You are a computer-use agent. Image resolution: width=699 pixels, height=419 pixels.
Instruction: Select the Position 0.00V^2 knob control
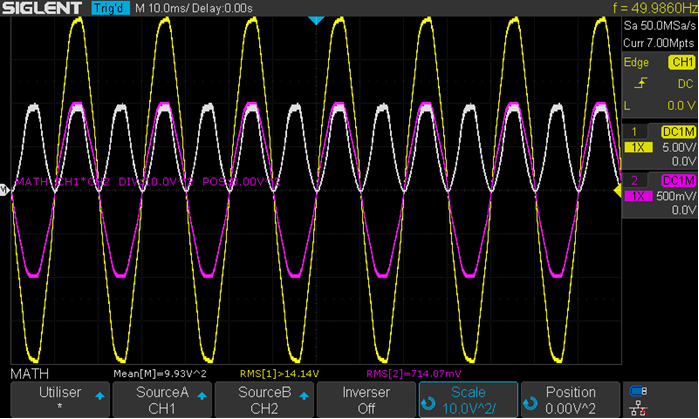570,399
